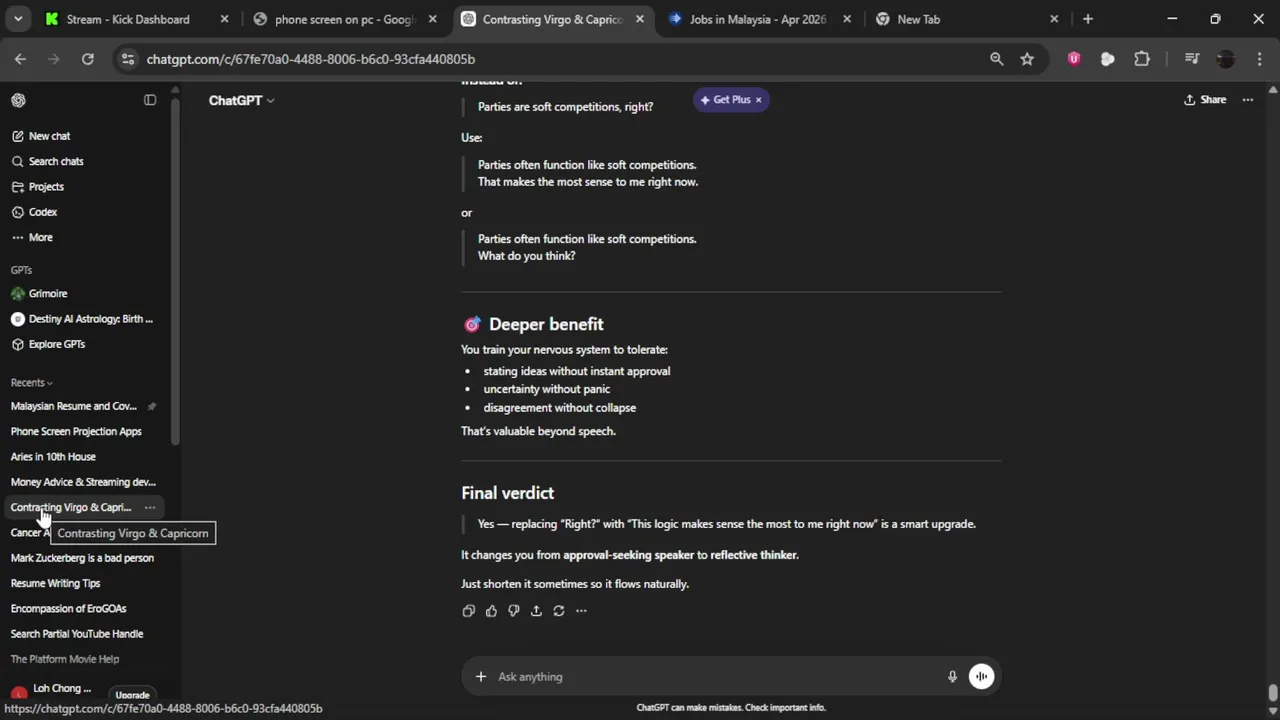The width and height of the screenshot is (1280, 720).
Task: Click the Get Plus button
Action: point(725,100)
